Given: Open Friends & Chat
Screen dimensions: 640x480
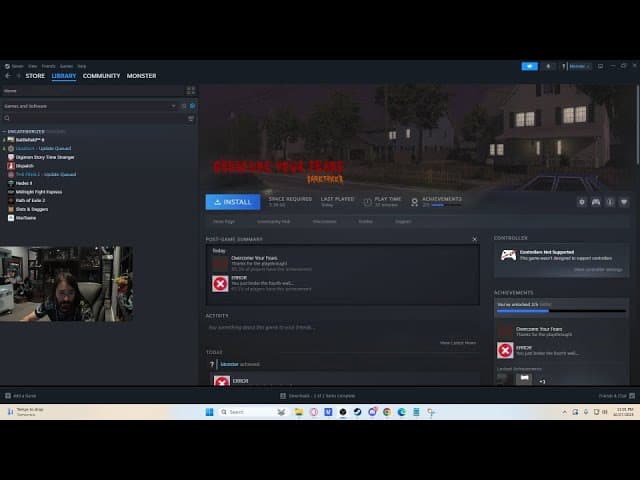Looking at the screenshot, I should click(616, 396).
